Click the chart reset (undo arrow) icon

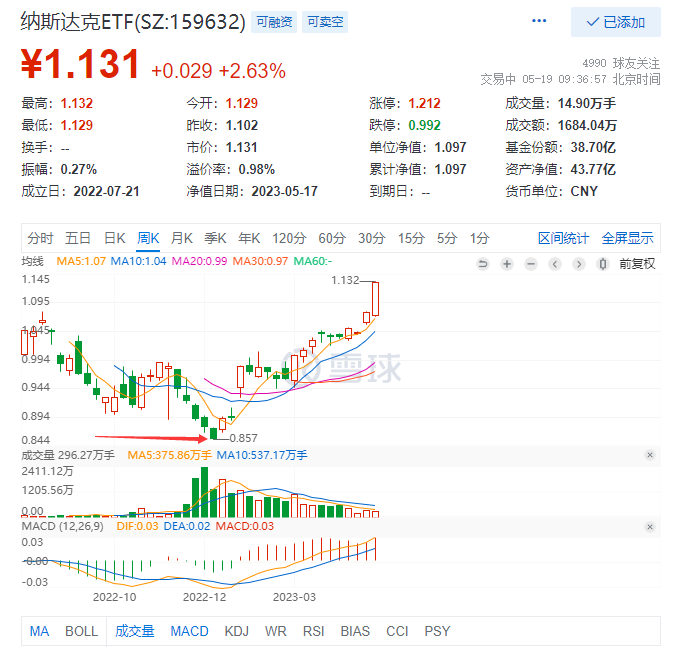483,263
